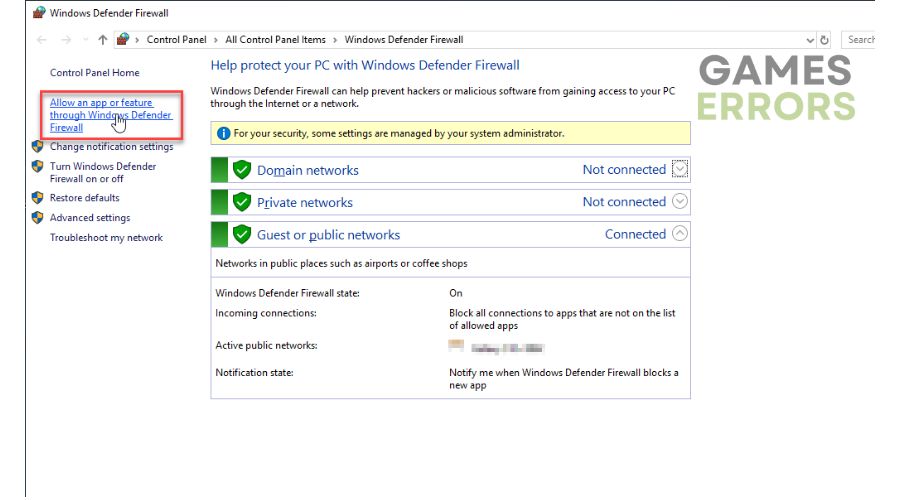Collapse the Guest or public networks section
The image size is (900, 500).
[680, 234]
